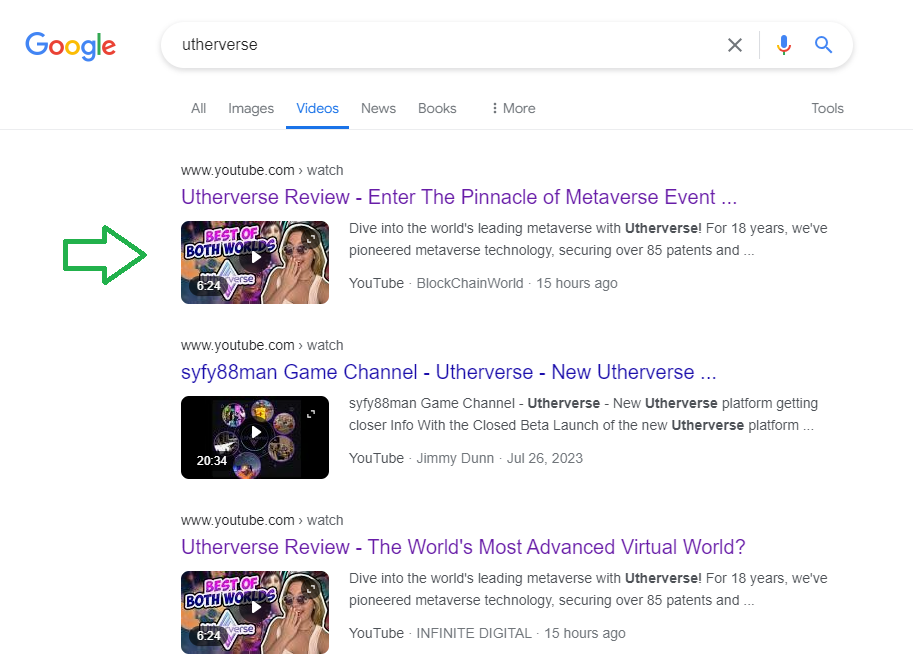Click the second result's www.youtube.com › watch URL
The image size is (913, 668).
click(x=262, y=345)
